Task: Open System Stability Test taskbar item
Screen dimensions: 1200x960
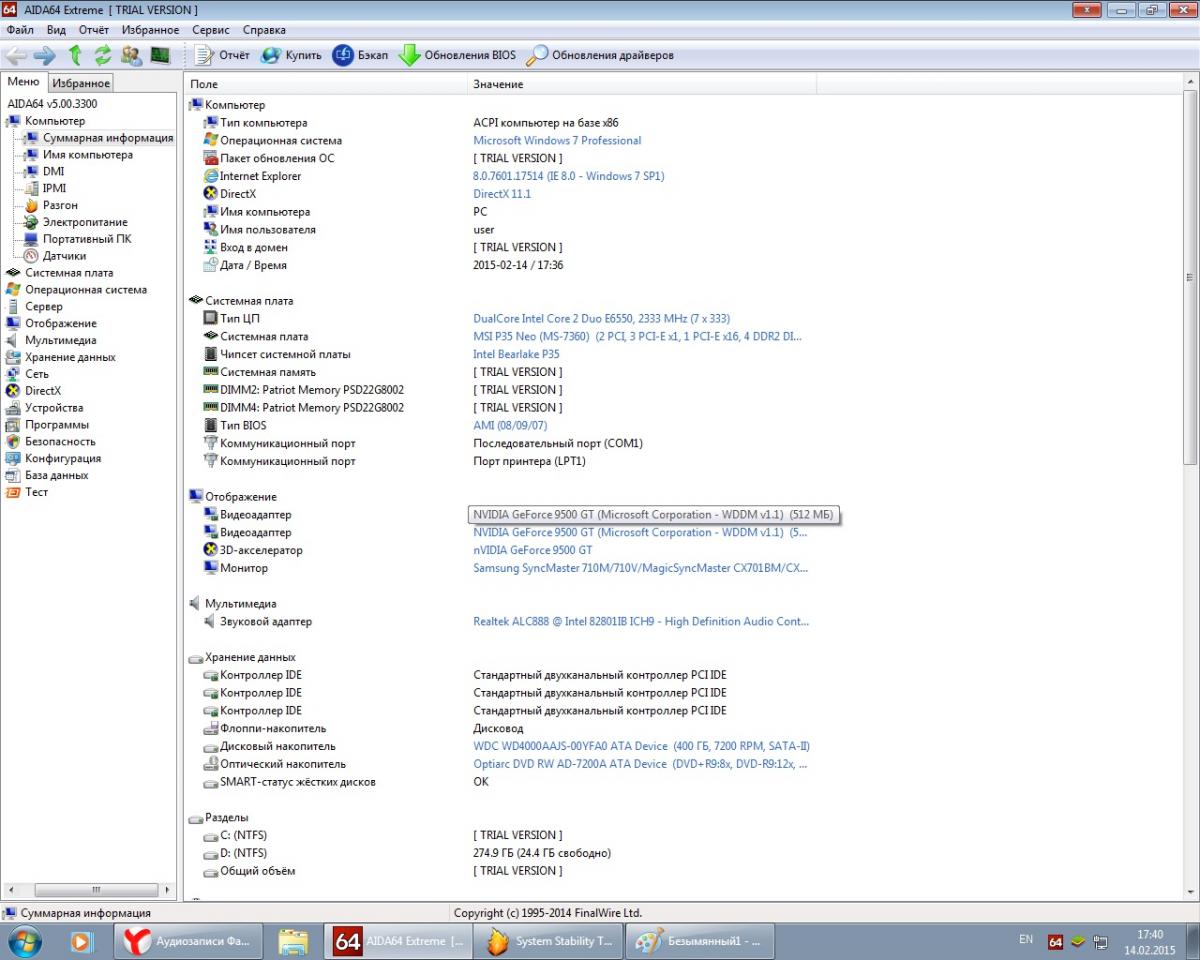Action: coord(547,942)
